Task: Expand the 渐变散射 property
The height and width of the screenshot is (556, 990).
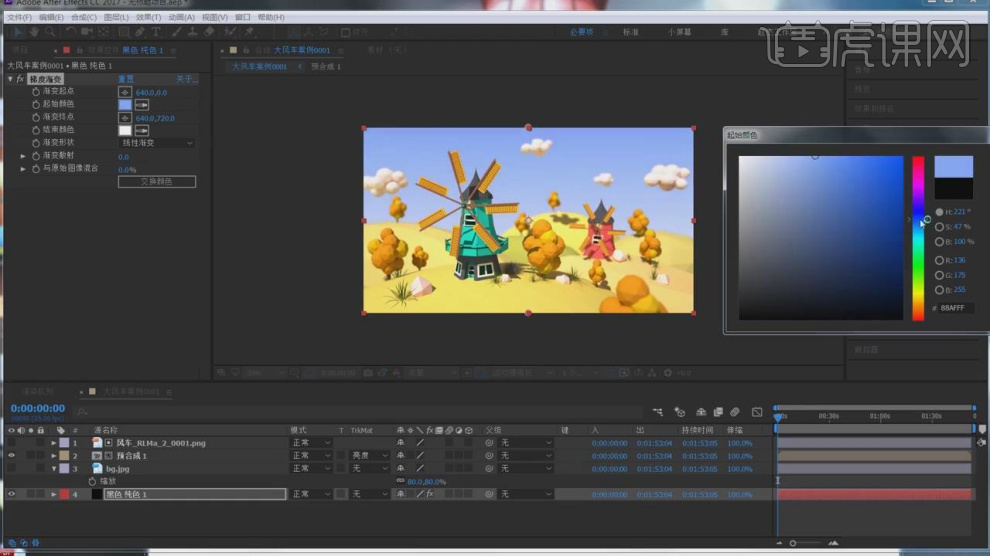Action: pos(24,156)
